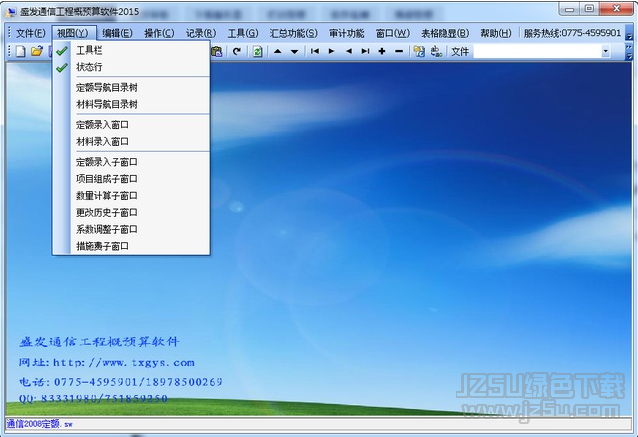The width and height of the screenshot is (638, 437).
Task: Close the open 视图(V) menu
Action: pos(72,33)
